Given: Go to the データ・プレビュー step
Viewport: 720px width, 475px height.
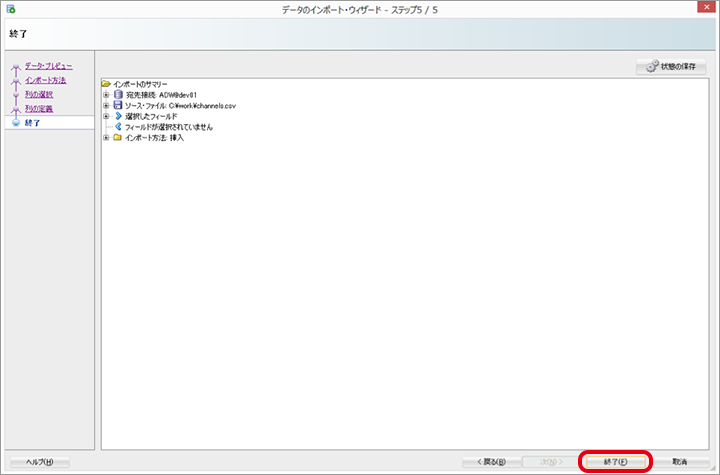Looking at the screenshot, I should (48, 66).
